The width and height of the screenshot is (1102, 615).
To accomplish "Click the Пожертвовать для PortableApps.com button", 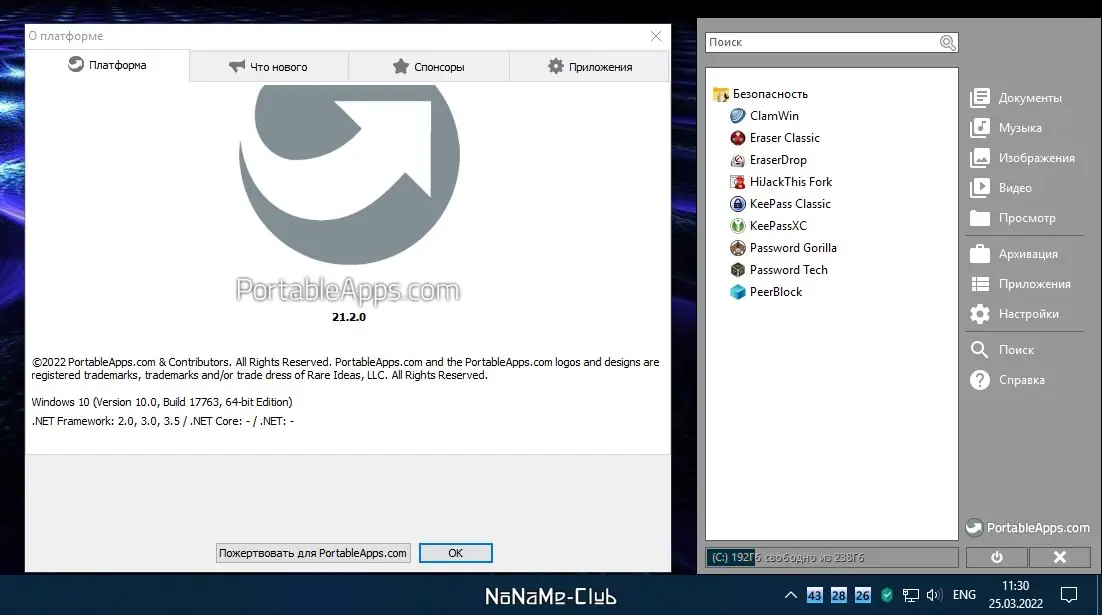I will click(313, 553).
